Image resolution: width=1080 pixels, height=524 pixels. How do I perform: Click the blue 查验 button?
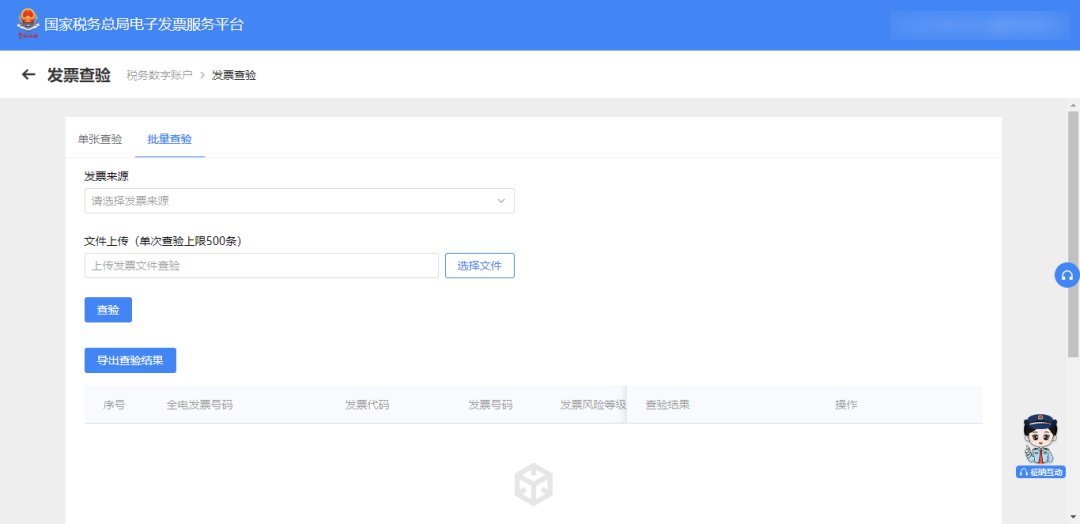[x=108, y=310]
